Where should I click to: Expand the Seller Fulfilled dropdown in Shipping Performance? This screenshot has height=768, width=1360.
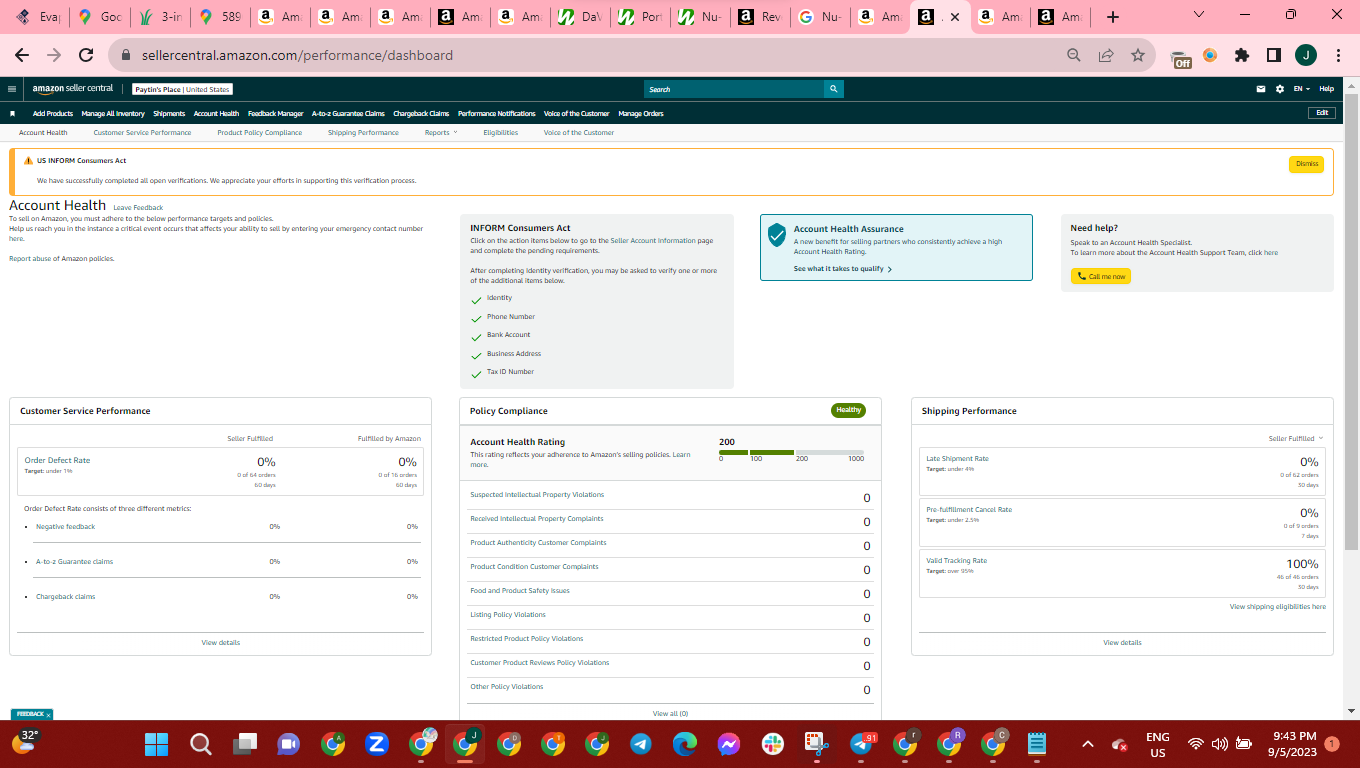pos(1295,438)
